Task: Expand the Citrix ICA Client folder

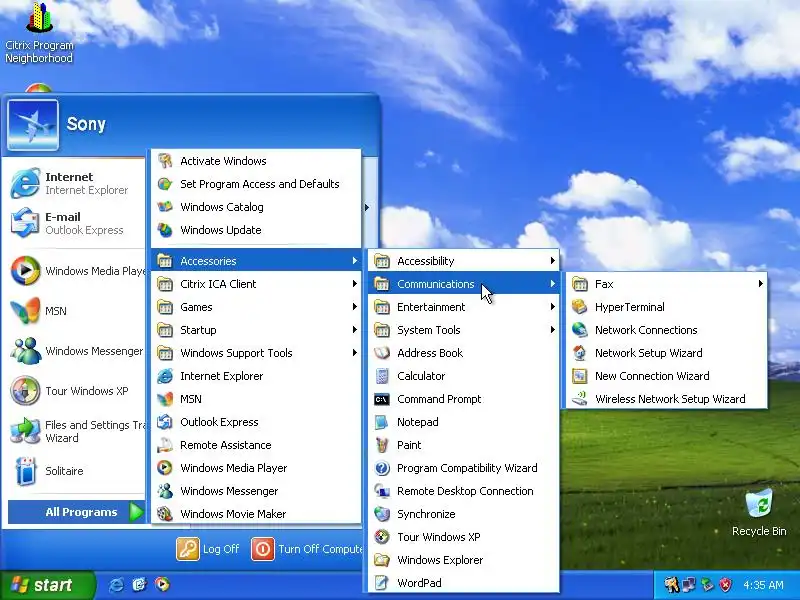Action: tap(256, 284)
